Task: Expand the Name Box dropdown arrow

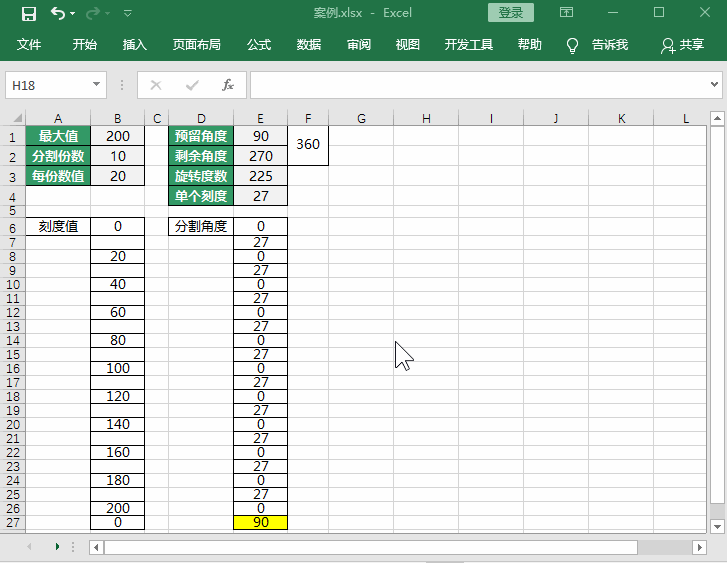Action: pyautogui.click(x=96, y=84)
